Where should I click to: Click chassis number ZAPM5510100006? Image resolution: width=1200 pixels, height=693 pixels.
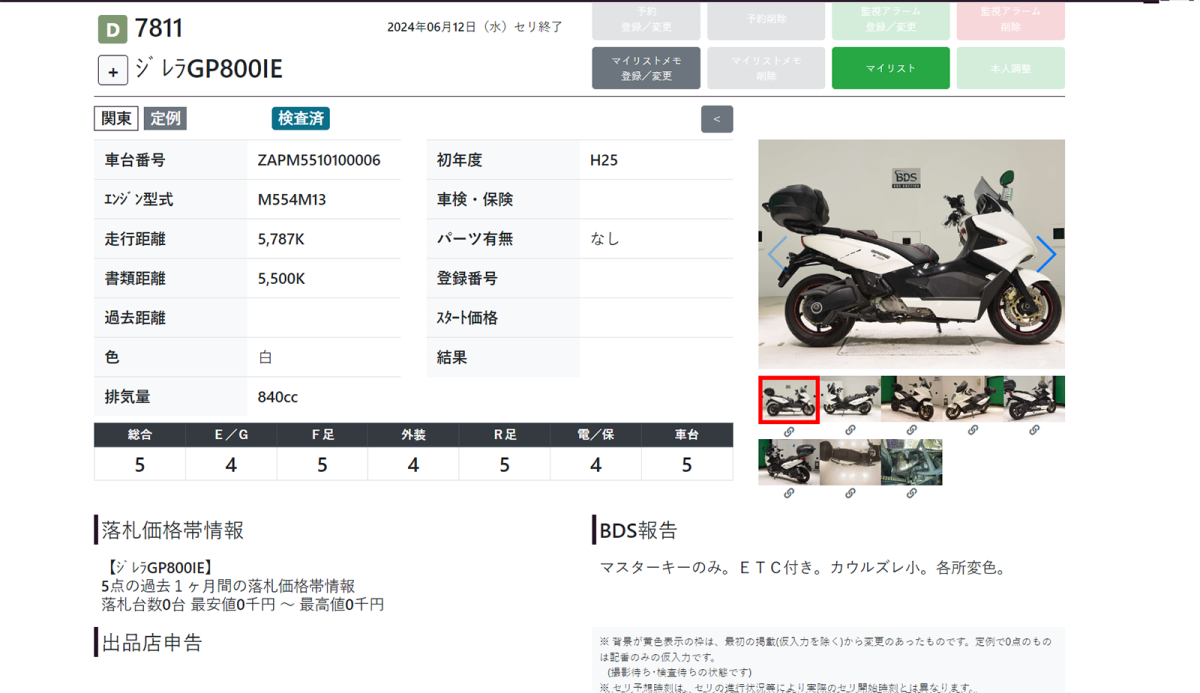(x=319, y=160)
